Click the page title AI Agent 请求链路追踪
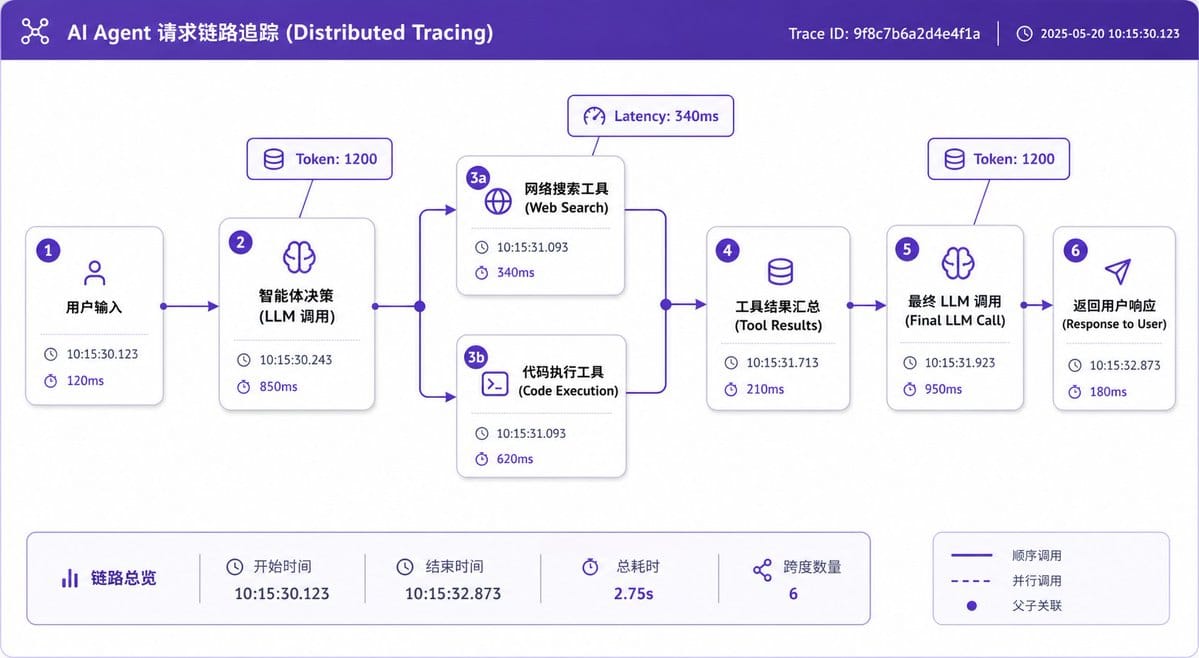 [x=280, y=32]
